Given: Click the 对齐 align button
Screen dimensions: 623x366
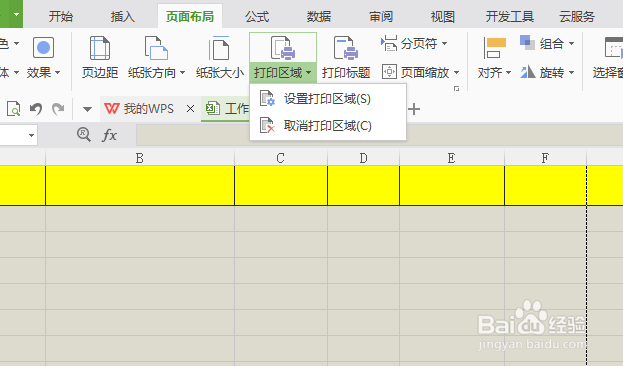Looking at the screenshot, I should tap(494, 58).
